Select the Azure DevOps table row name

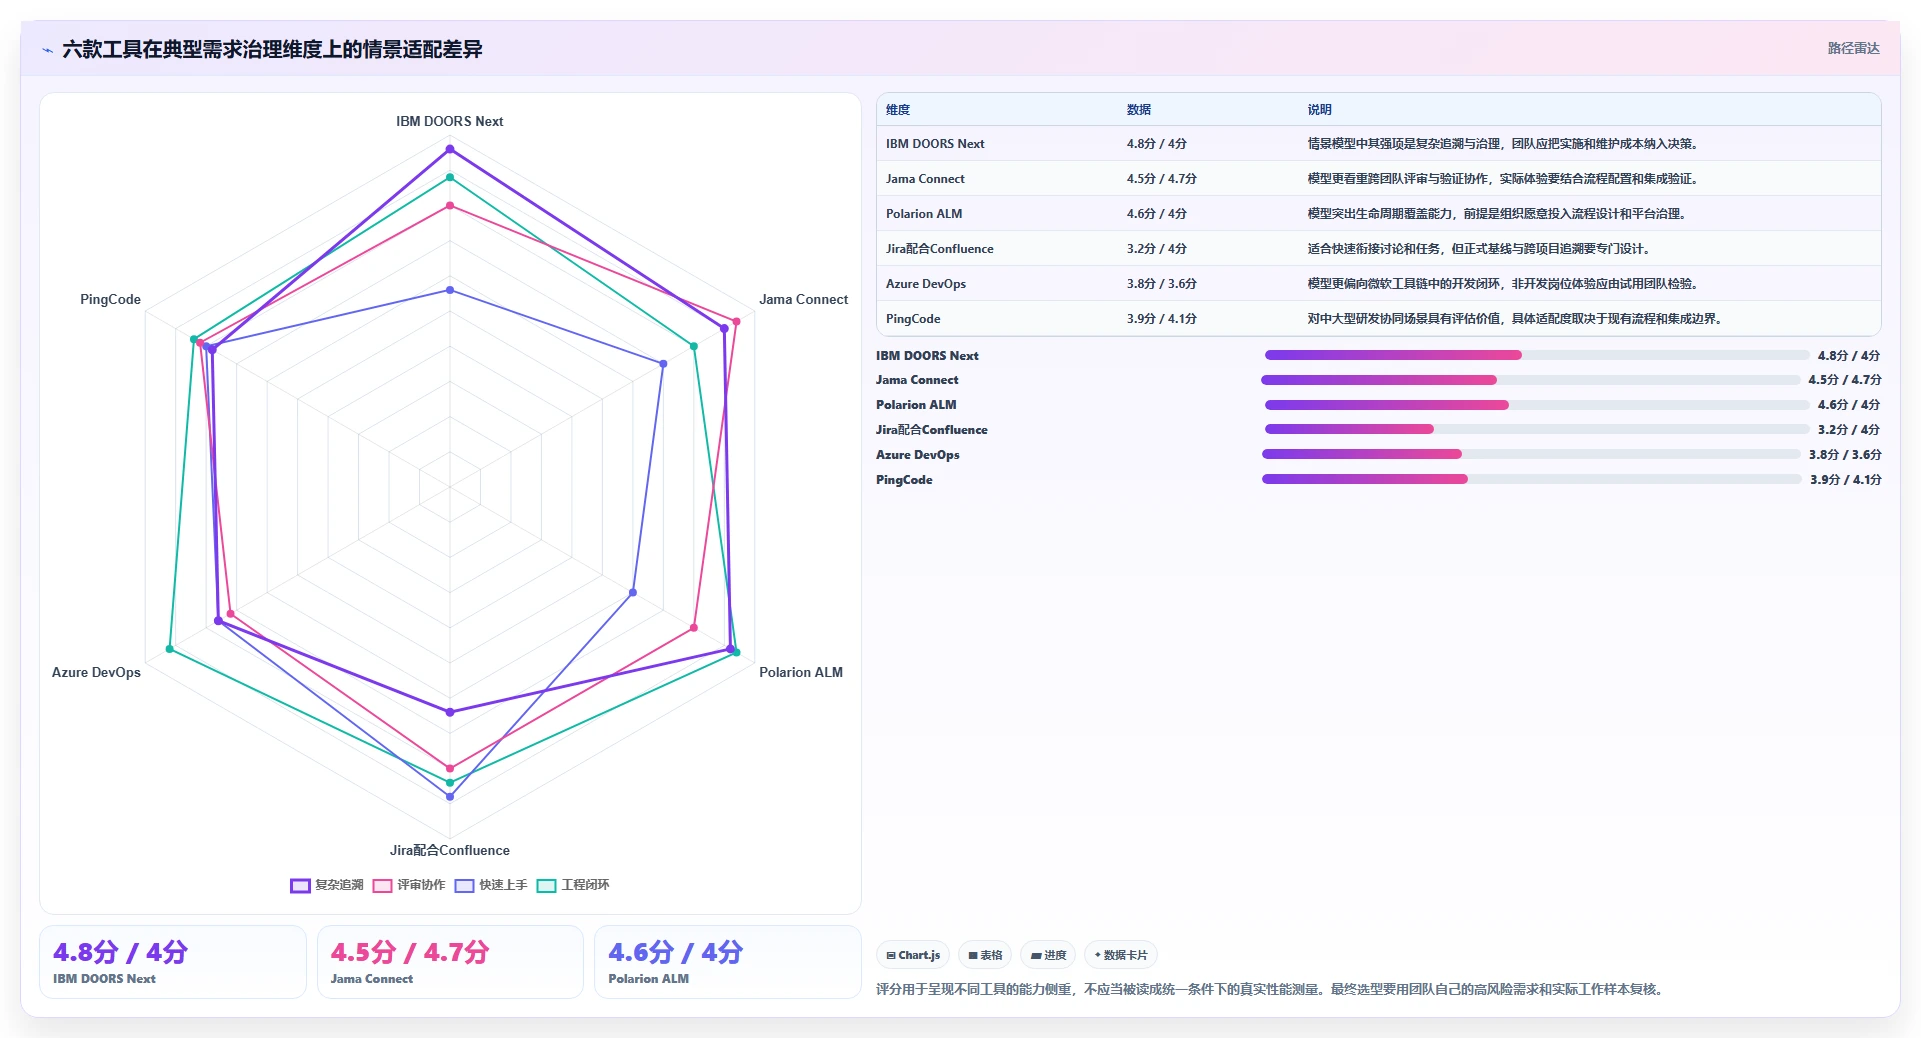pyautogui.click(x=926, y=284)
